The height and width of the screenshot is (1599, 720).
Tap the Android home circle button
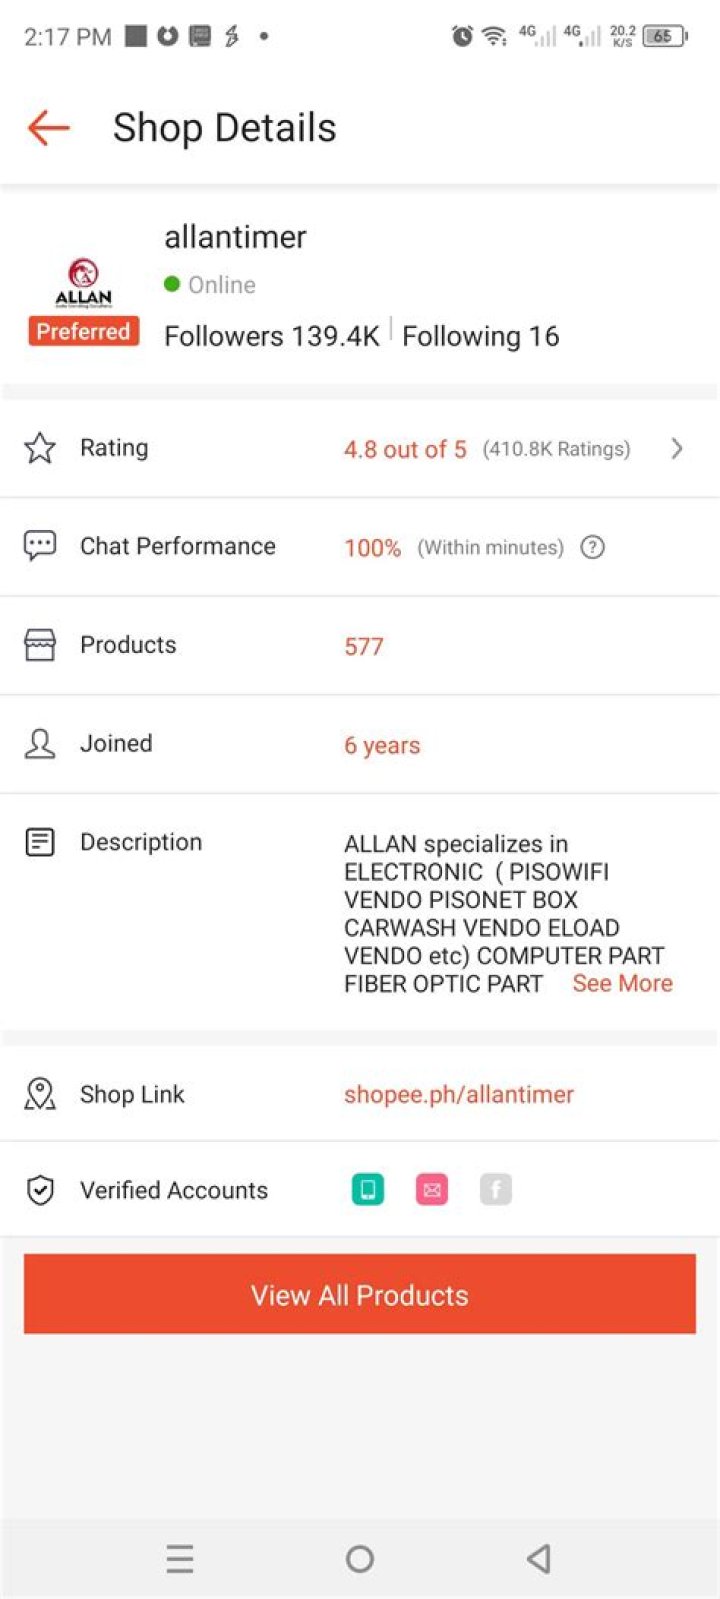tap(360, 1558)
